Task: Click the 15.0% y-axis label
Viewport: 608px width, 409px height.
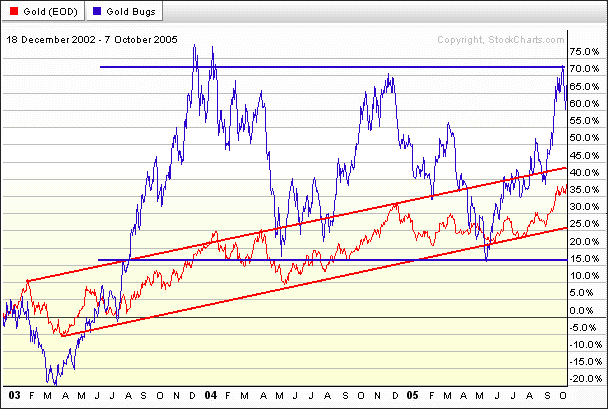Action: pyautogui.click(x=584, y=259)
